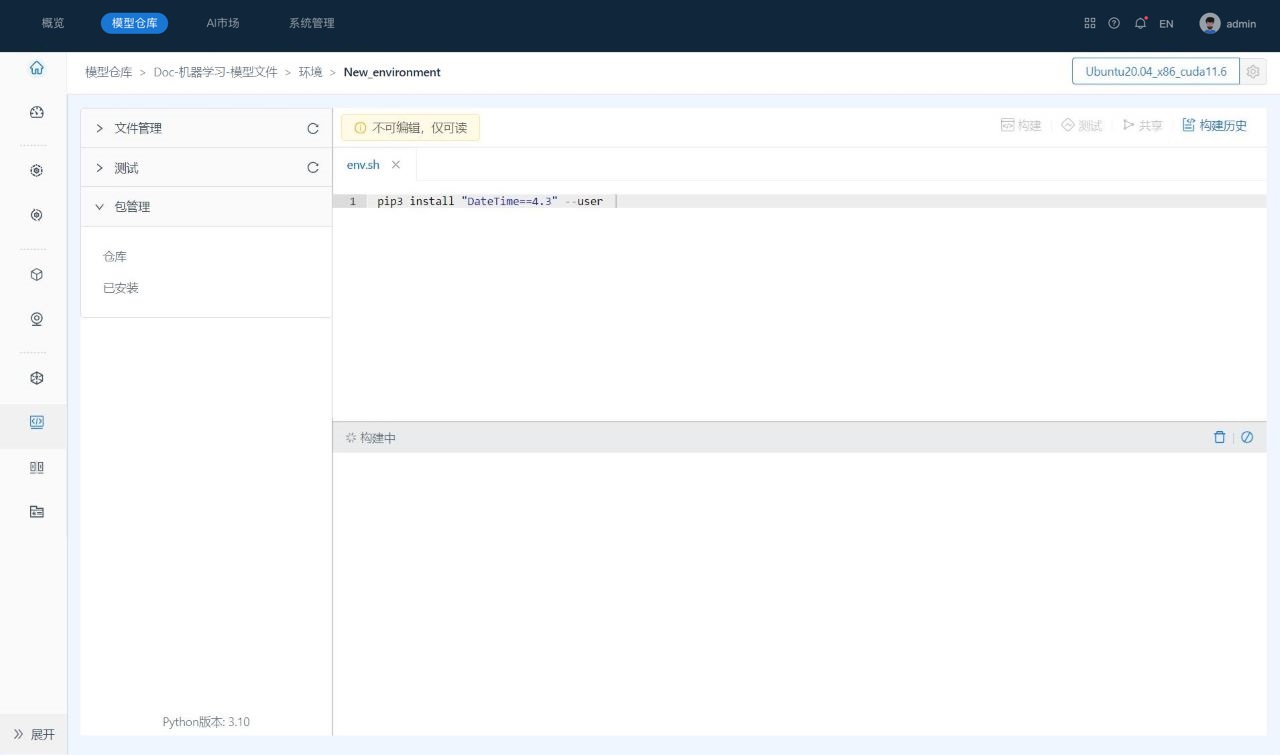
Task: Close the env.sh tab
Action: [x=396, y=165]
